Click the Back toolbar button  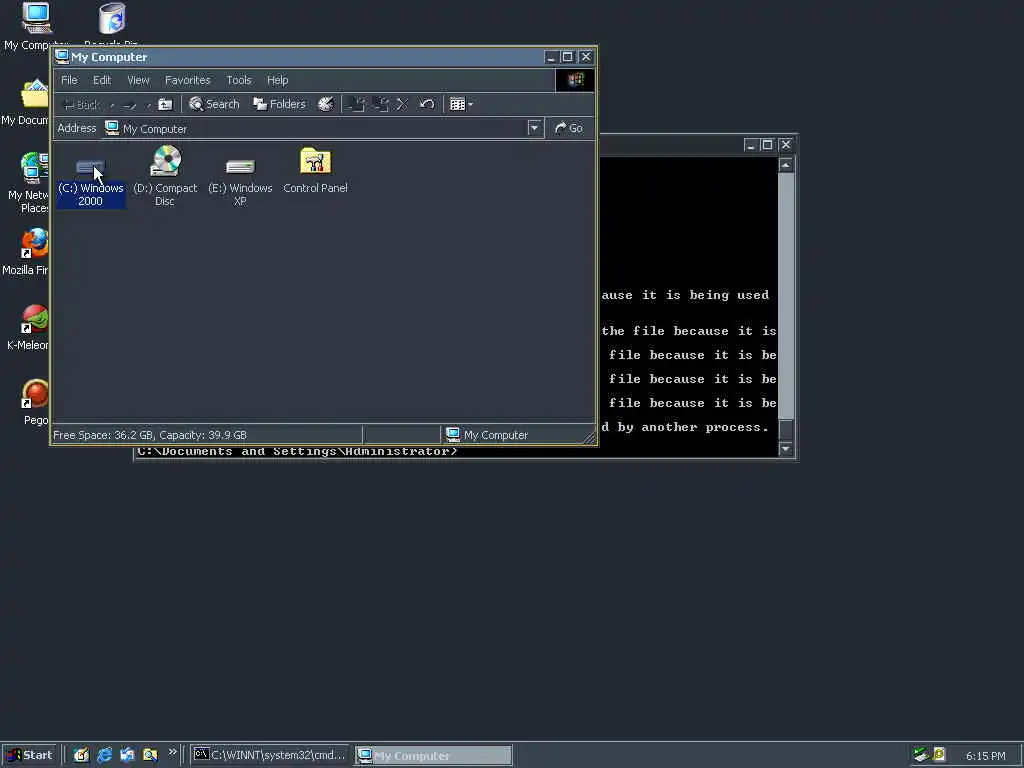[x=81, y=104]
